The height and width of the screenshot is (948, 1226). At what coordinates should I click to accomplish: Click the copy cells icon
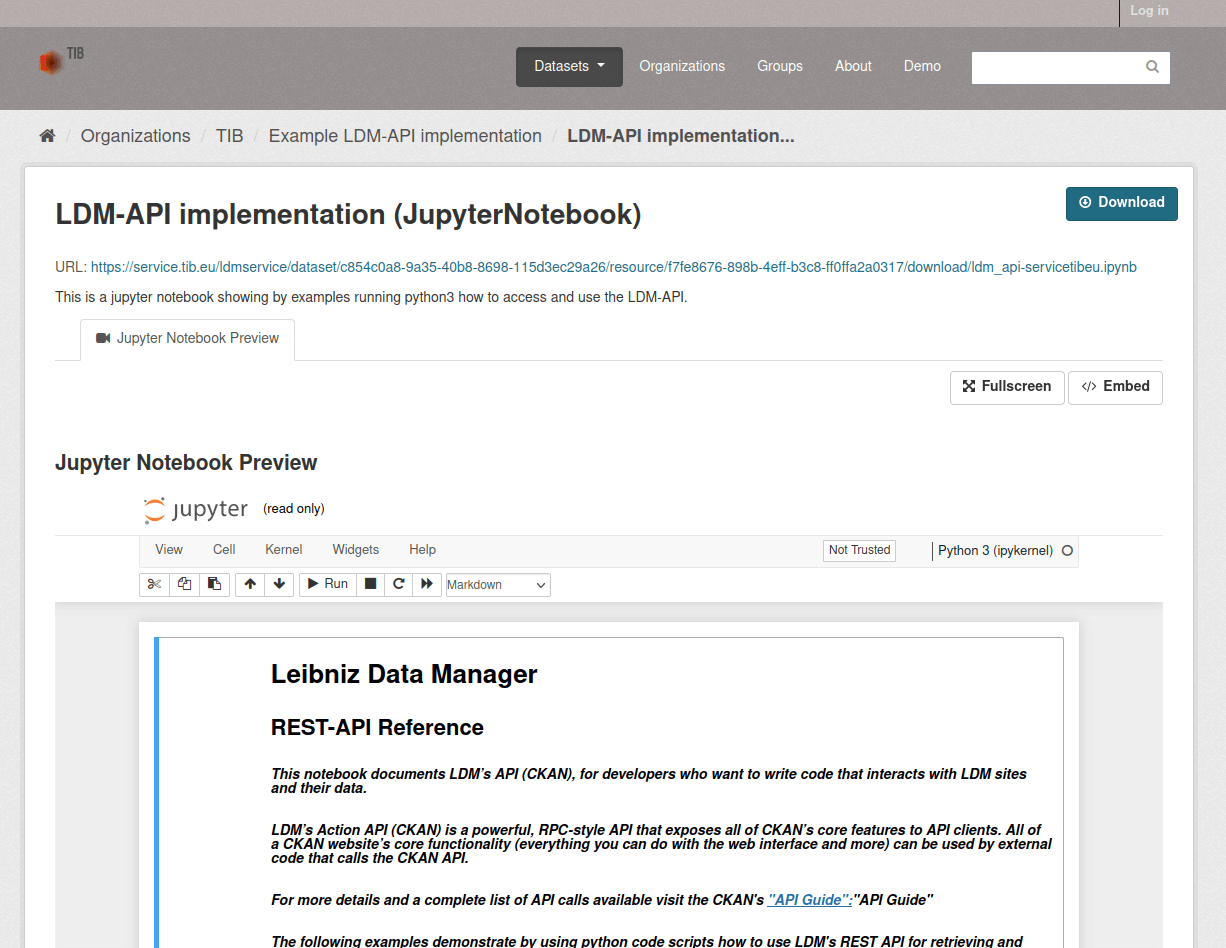pos(184,584)
